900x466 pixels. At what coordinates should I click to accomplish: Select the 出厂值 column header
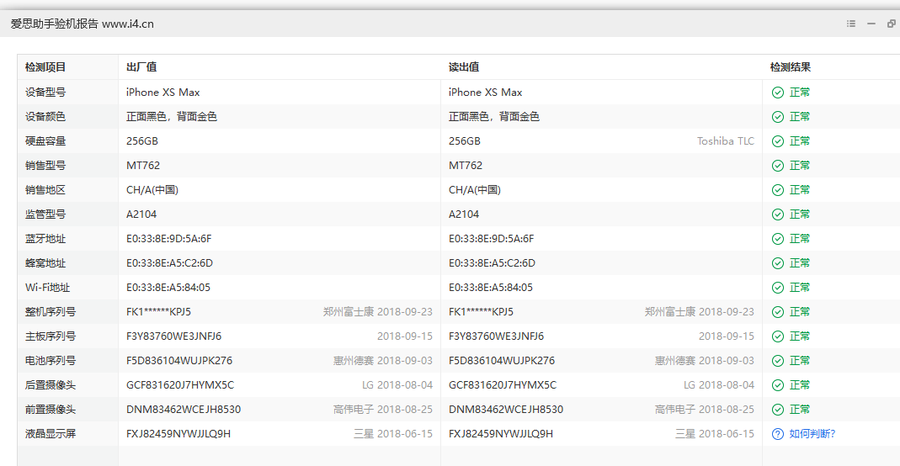pos(141,67)
